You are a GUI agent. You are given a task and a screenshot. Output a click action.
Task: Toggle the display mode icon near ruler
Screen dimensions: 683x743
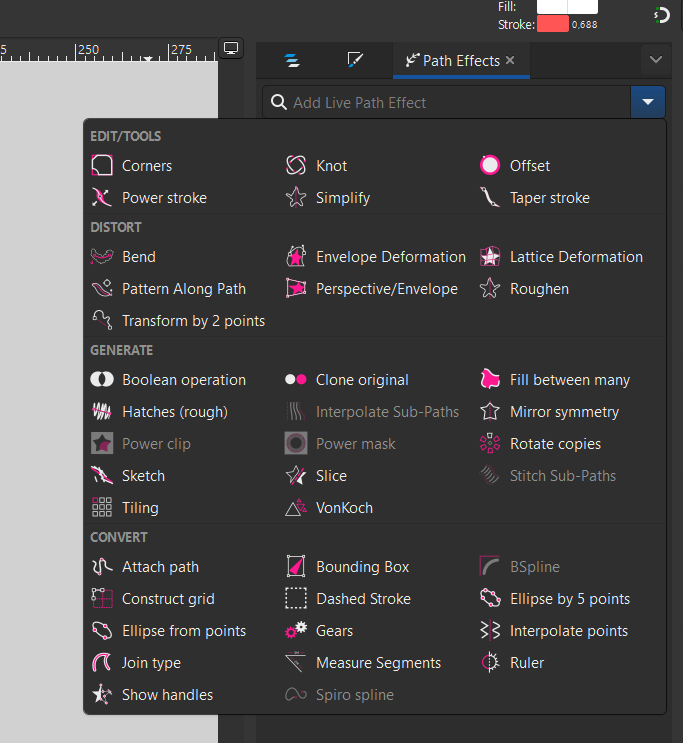pyautogui.click(x=231, y=48)
